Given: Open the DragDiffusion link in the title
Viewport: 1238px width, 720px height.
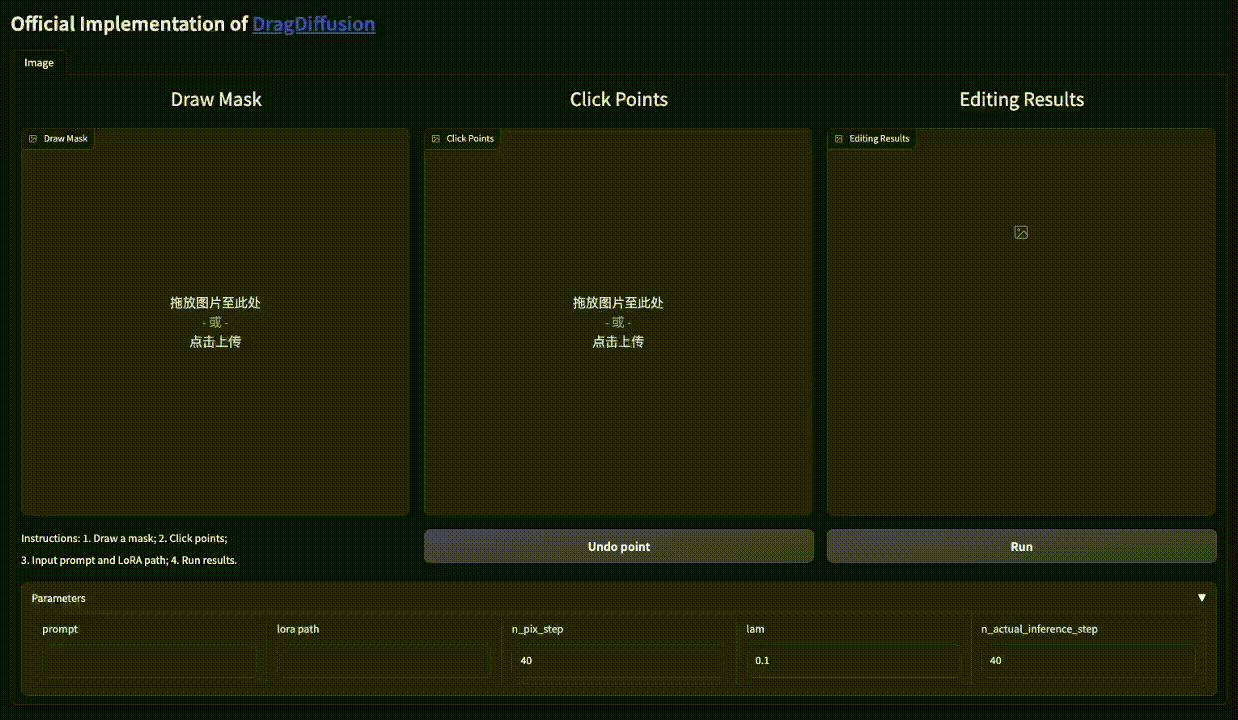Looking at the screenshot, I should pyautogui.click(x=313, y=24).
